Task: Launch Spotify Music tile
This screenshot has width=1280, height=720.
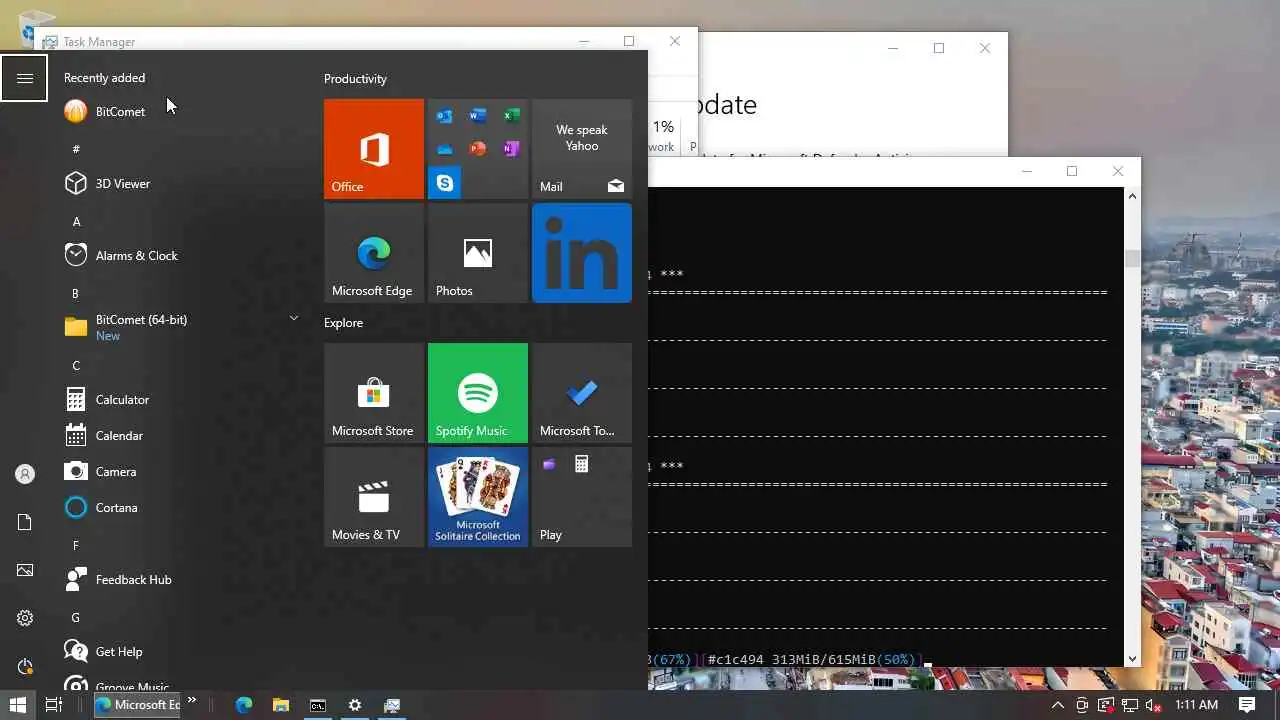Action: [x=478, y=393]
